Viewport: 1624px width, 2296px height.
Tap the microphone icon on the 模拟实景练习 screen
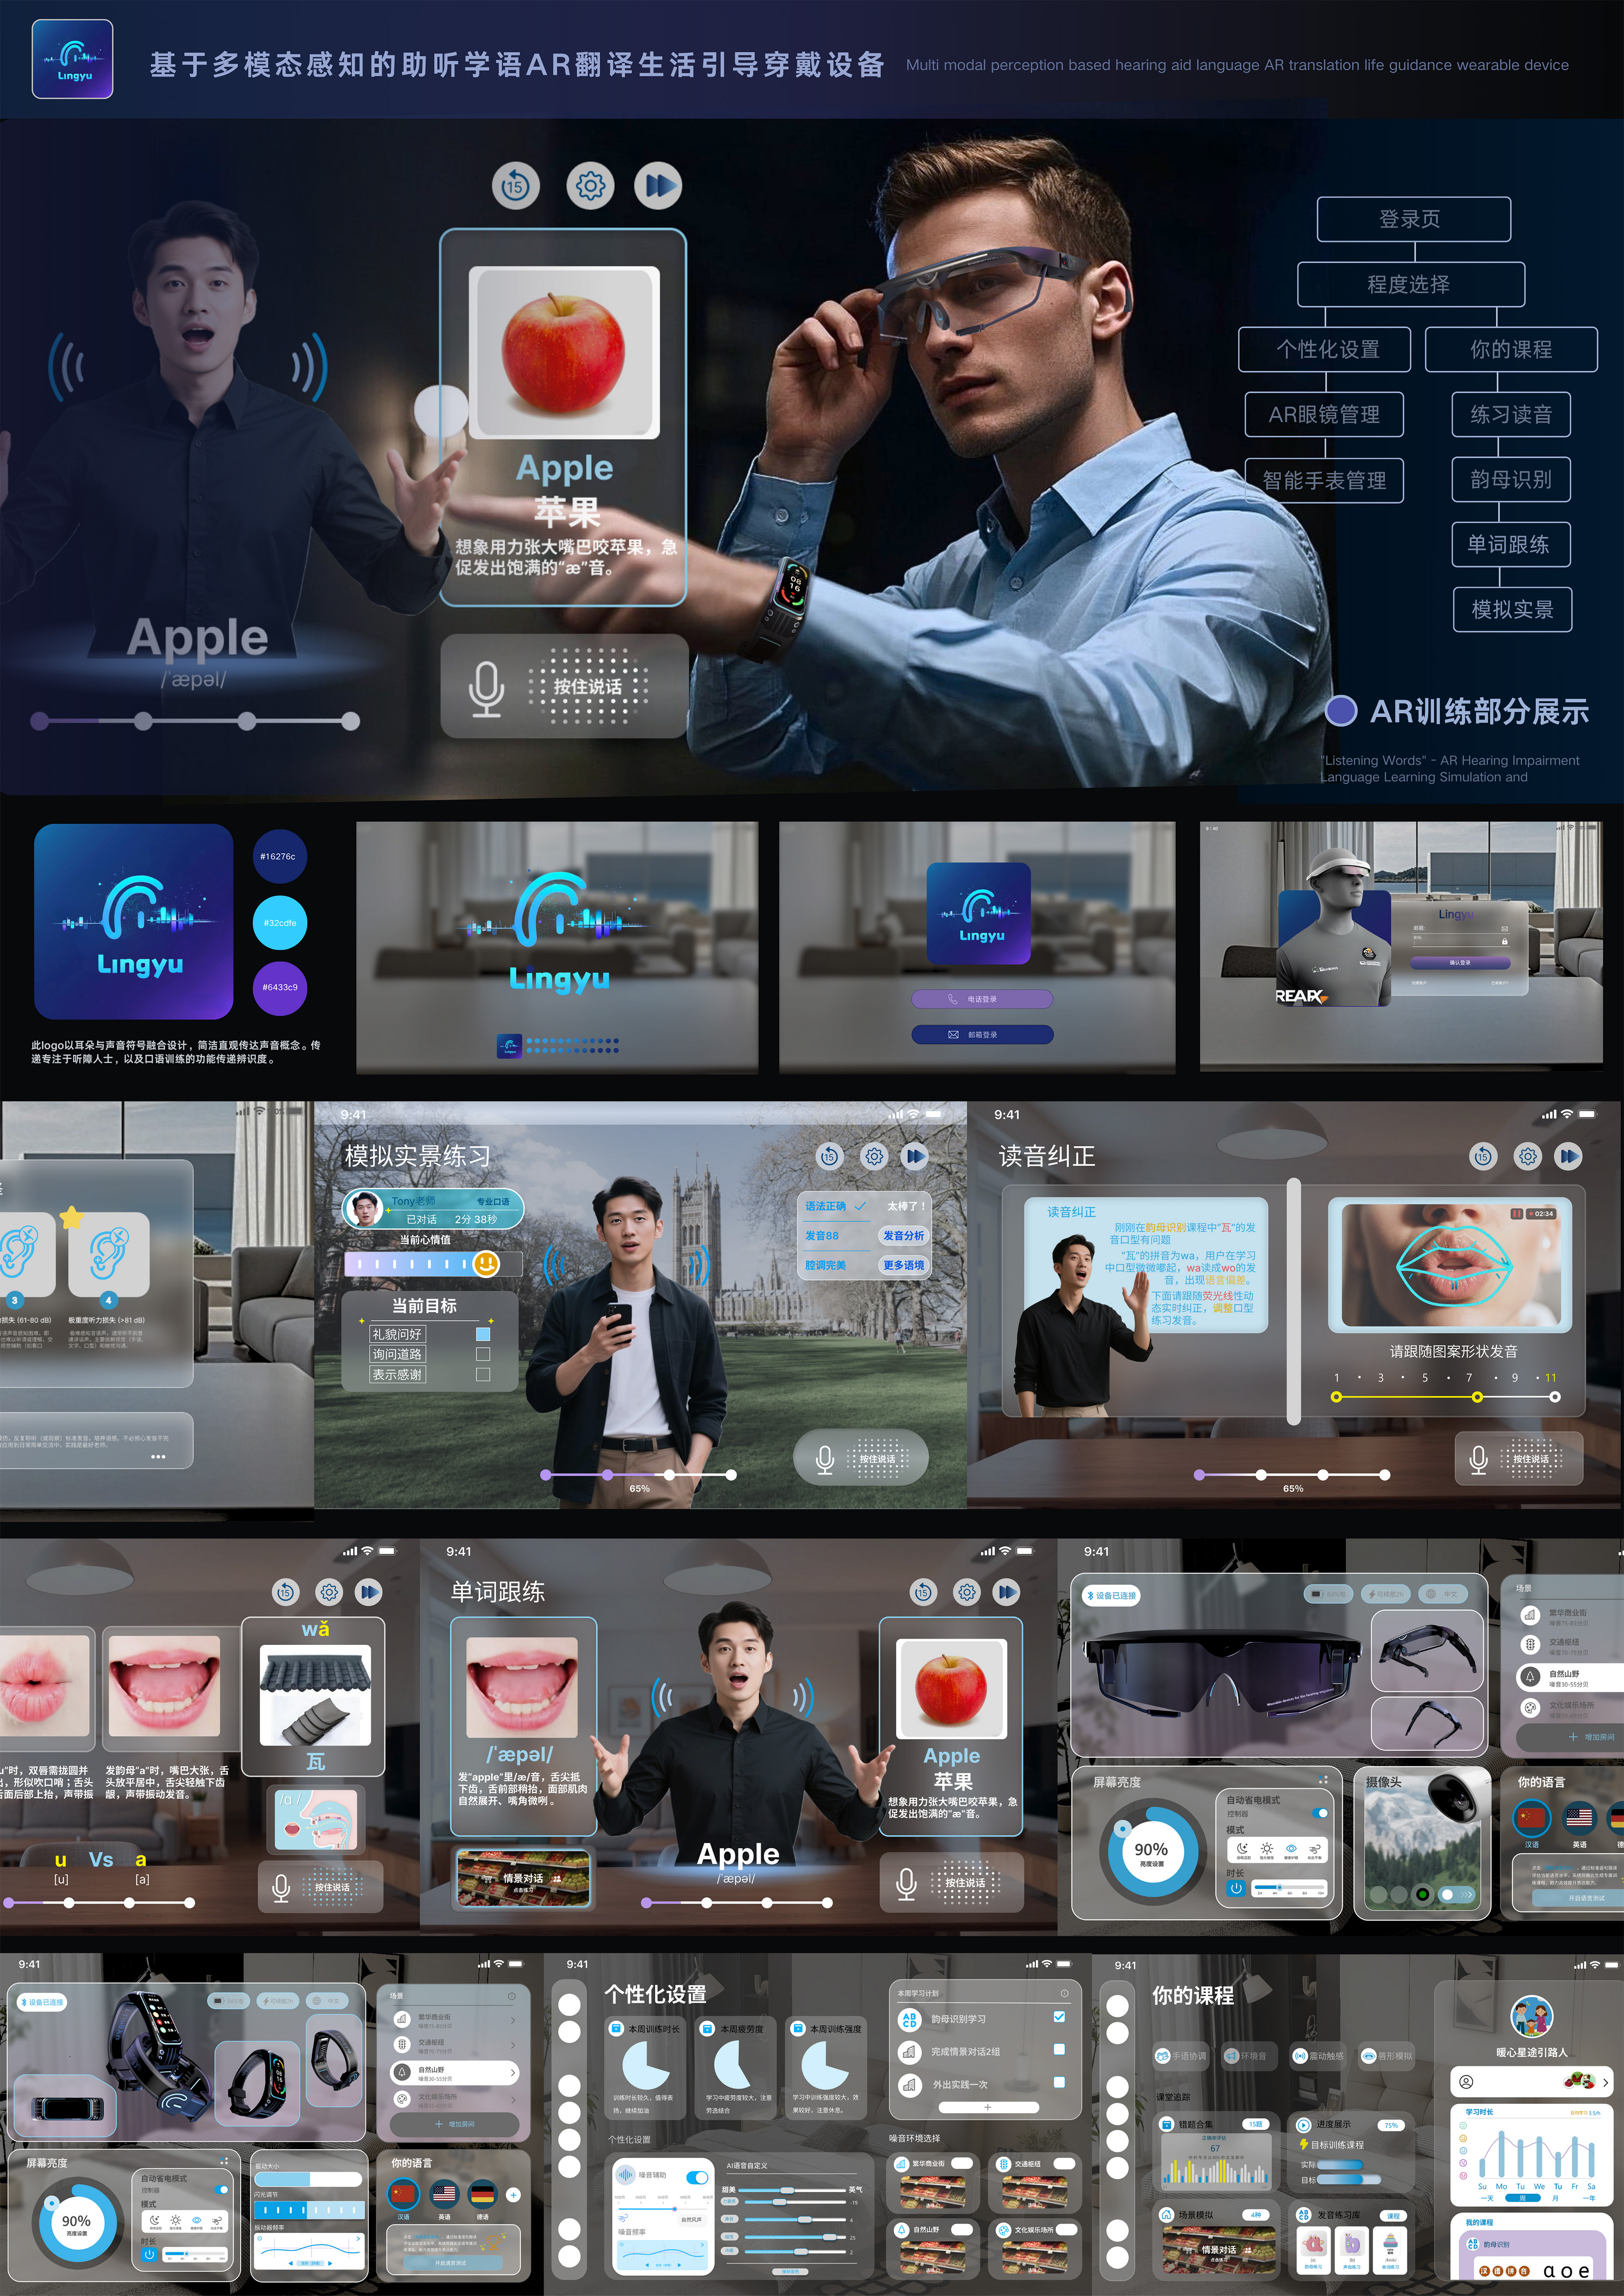(x=825, y=1460)
